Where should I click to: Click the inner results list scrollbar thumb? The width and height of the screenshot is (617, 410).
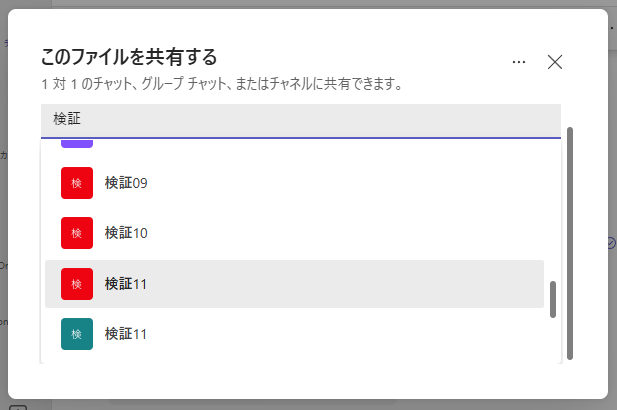[553, 299]
